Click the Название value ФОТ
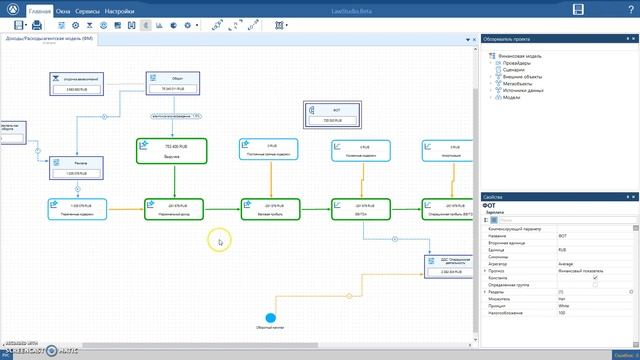The image size is (640, 360). 562,236
